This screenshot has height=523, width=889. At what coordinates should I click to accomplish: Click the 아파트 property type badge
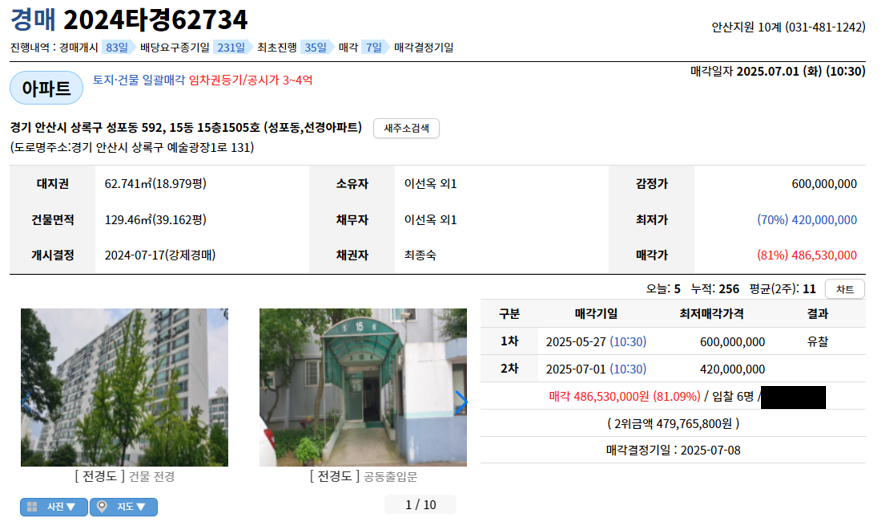click(46, 88)
